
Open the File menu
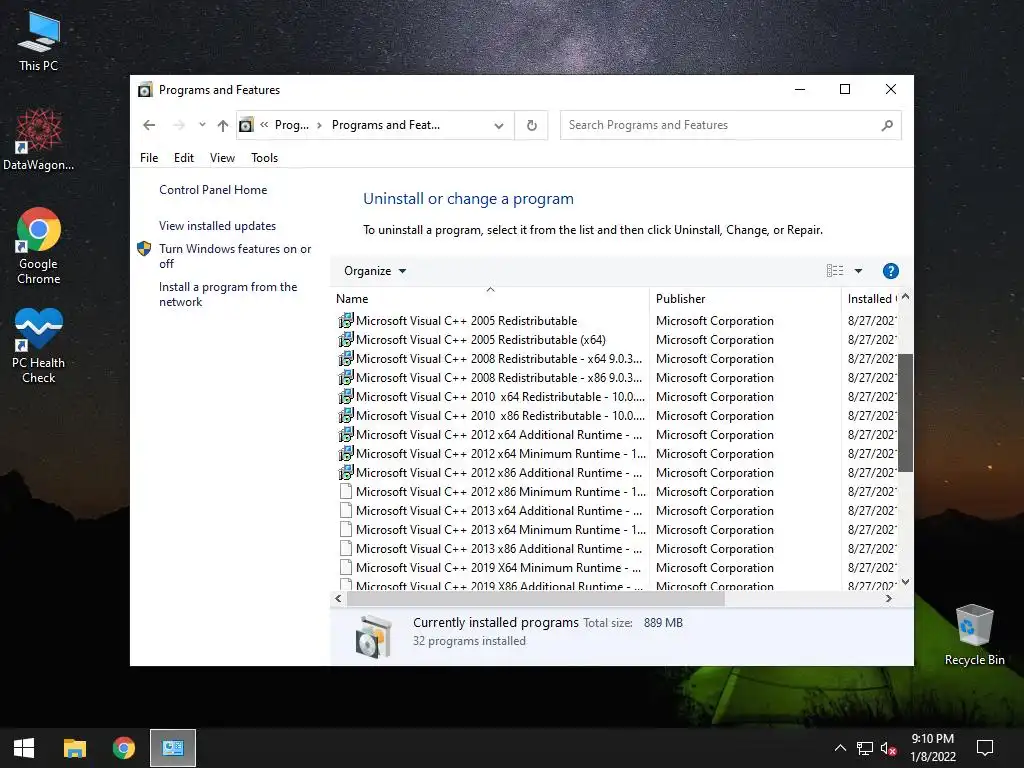[149, 157]
